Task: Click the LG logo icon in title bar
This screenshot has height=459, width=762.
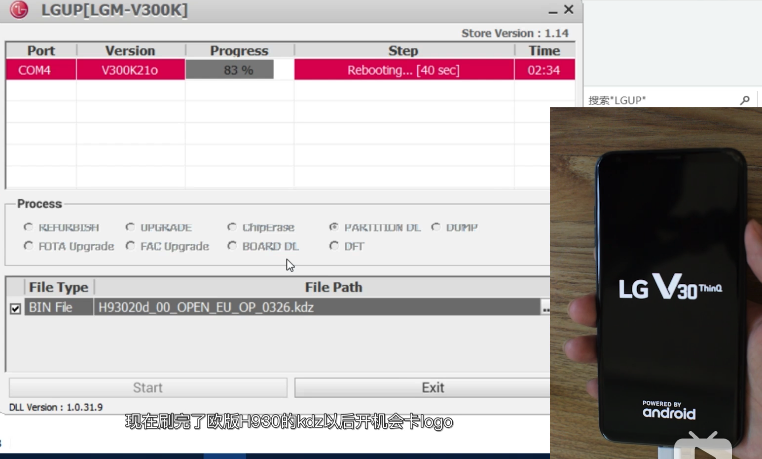Action: (x=19, y=10)
